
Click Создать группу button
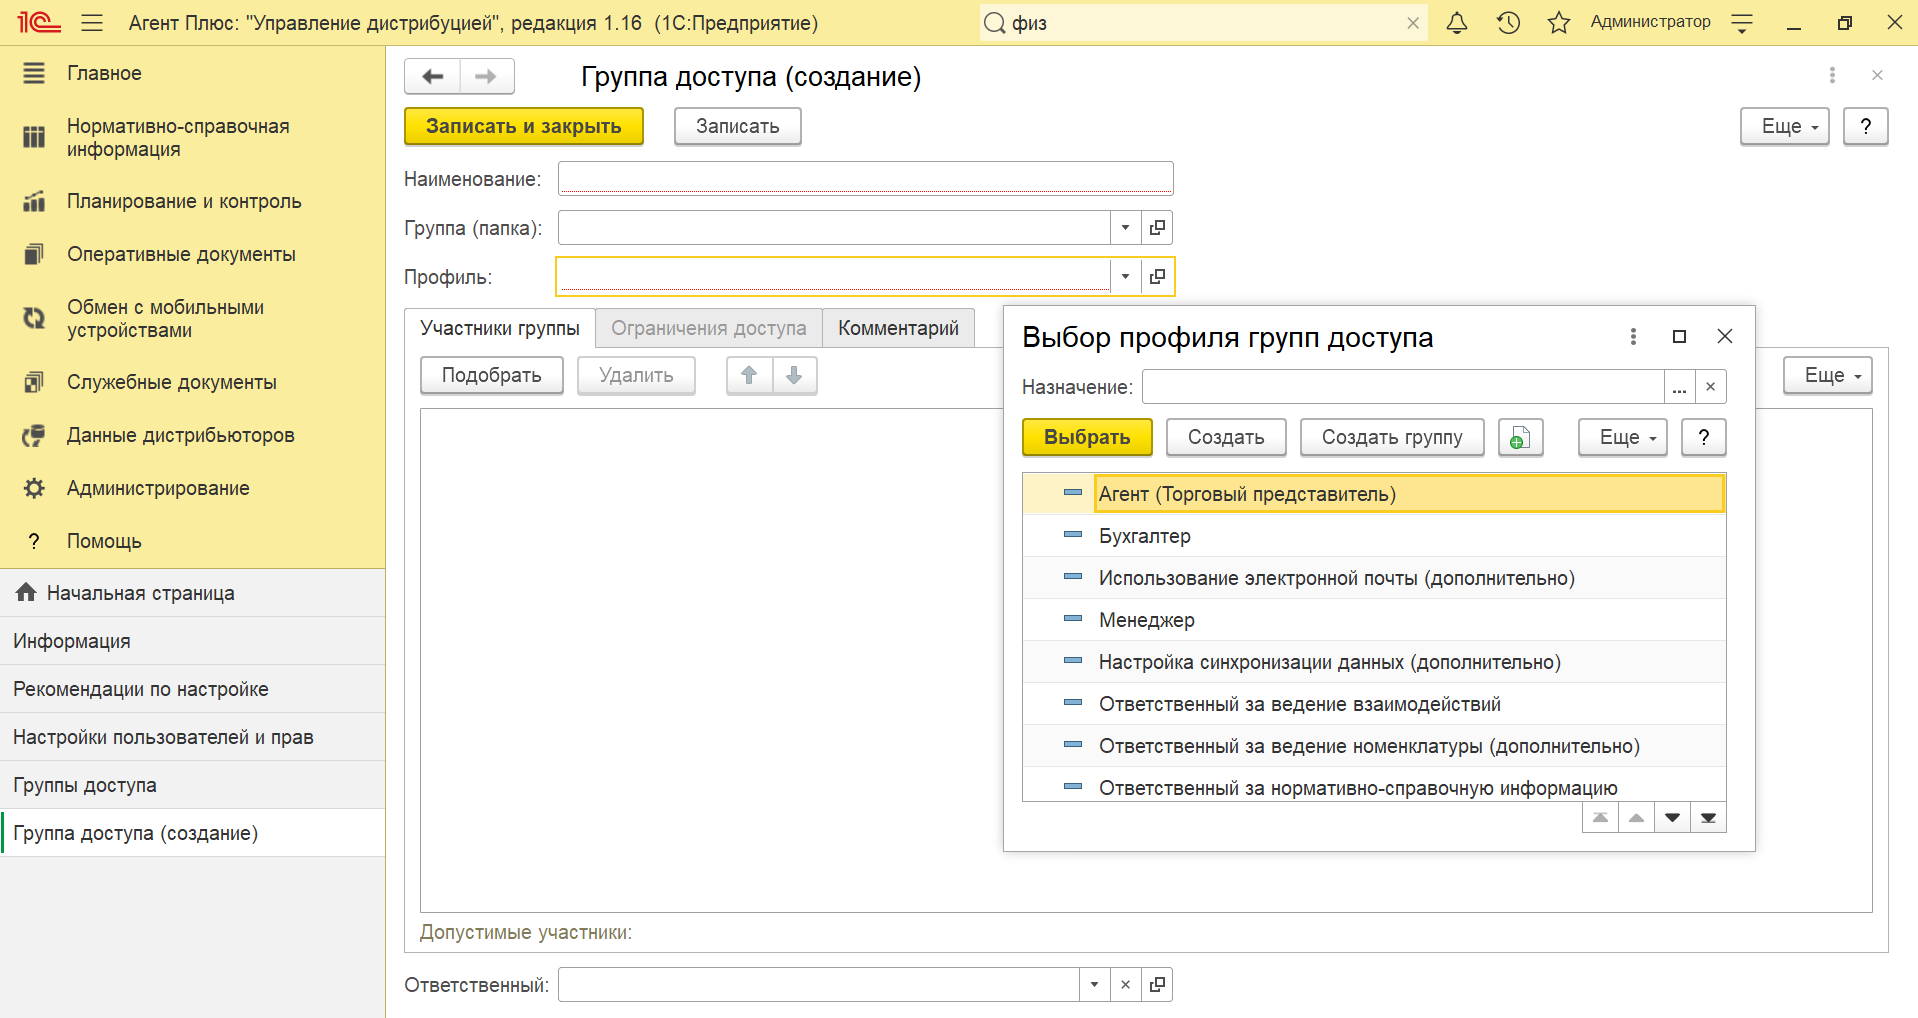(x=1392, y=437)
